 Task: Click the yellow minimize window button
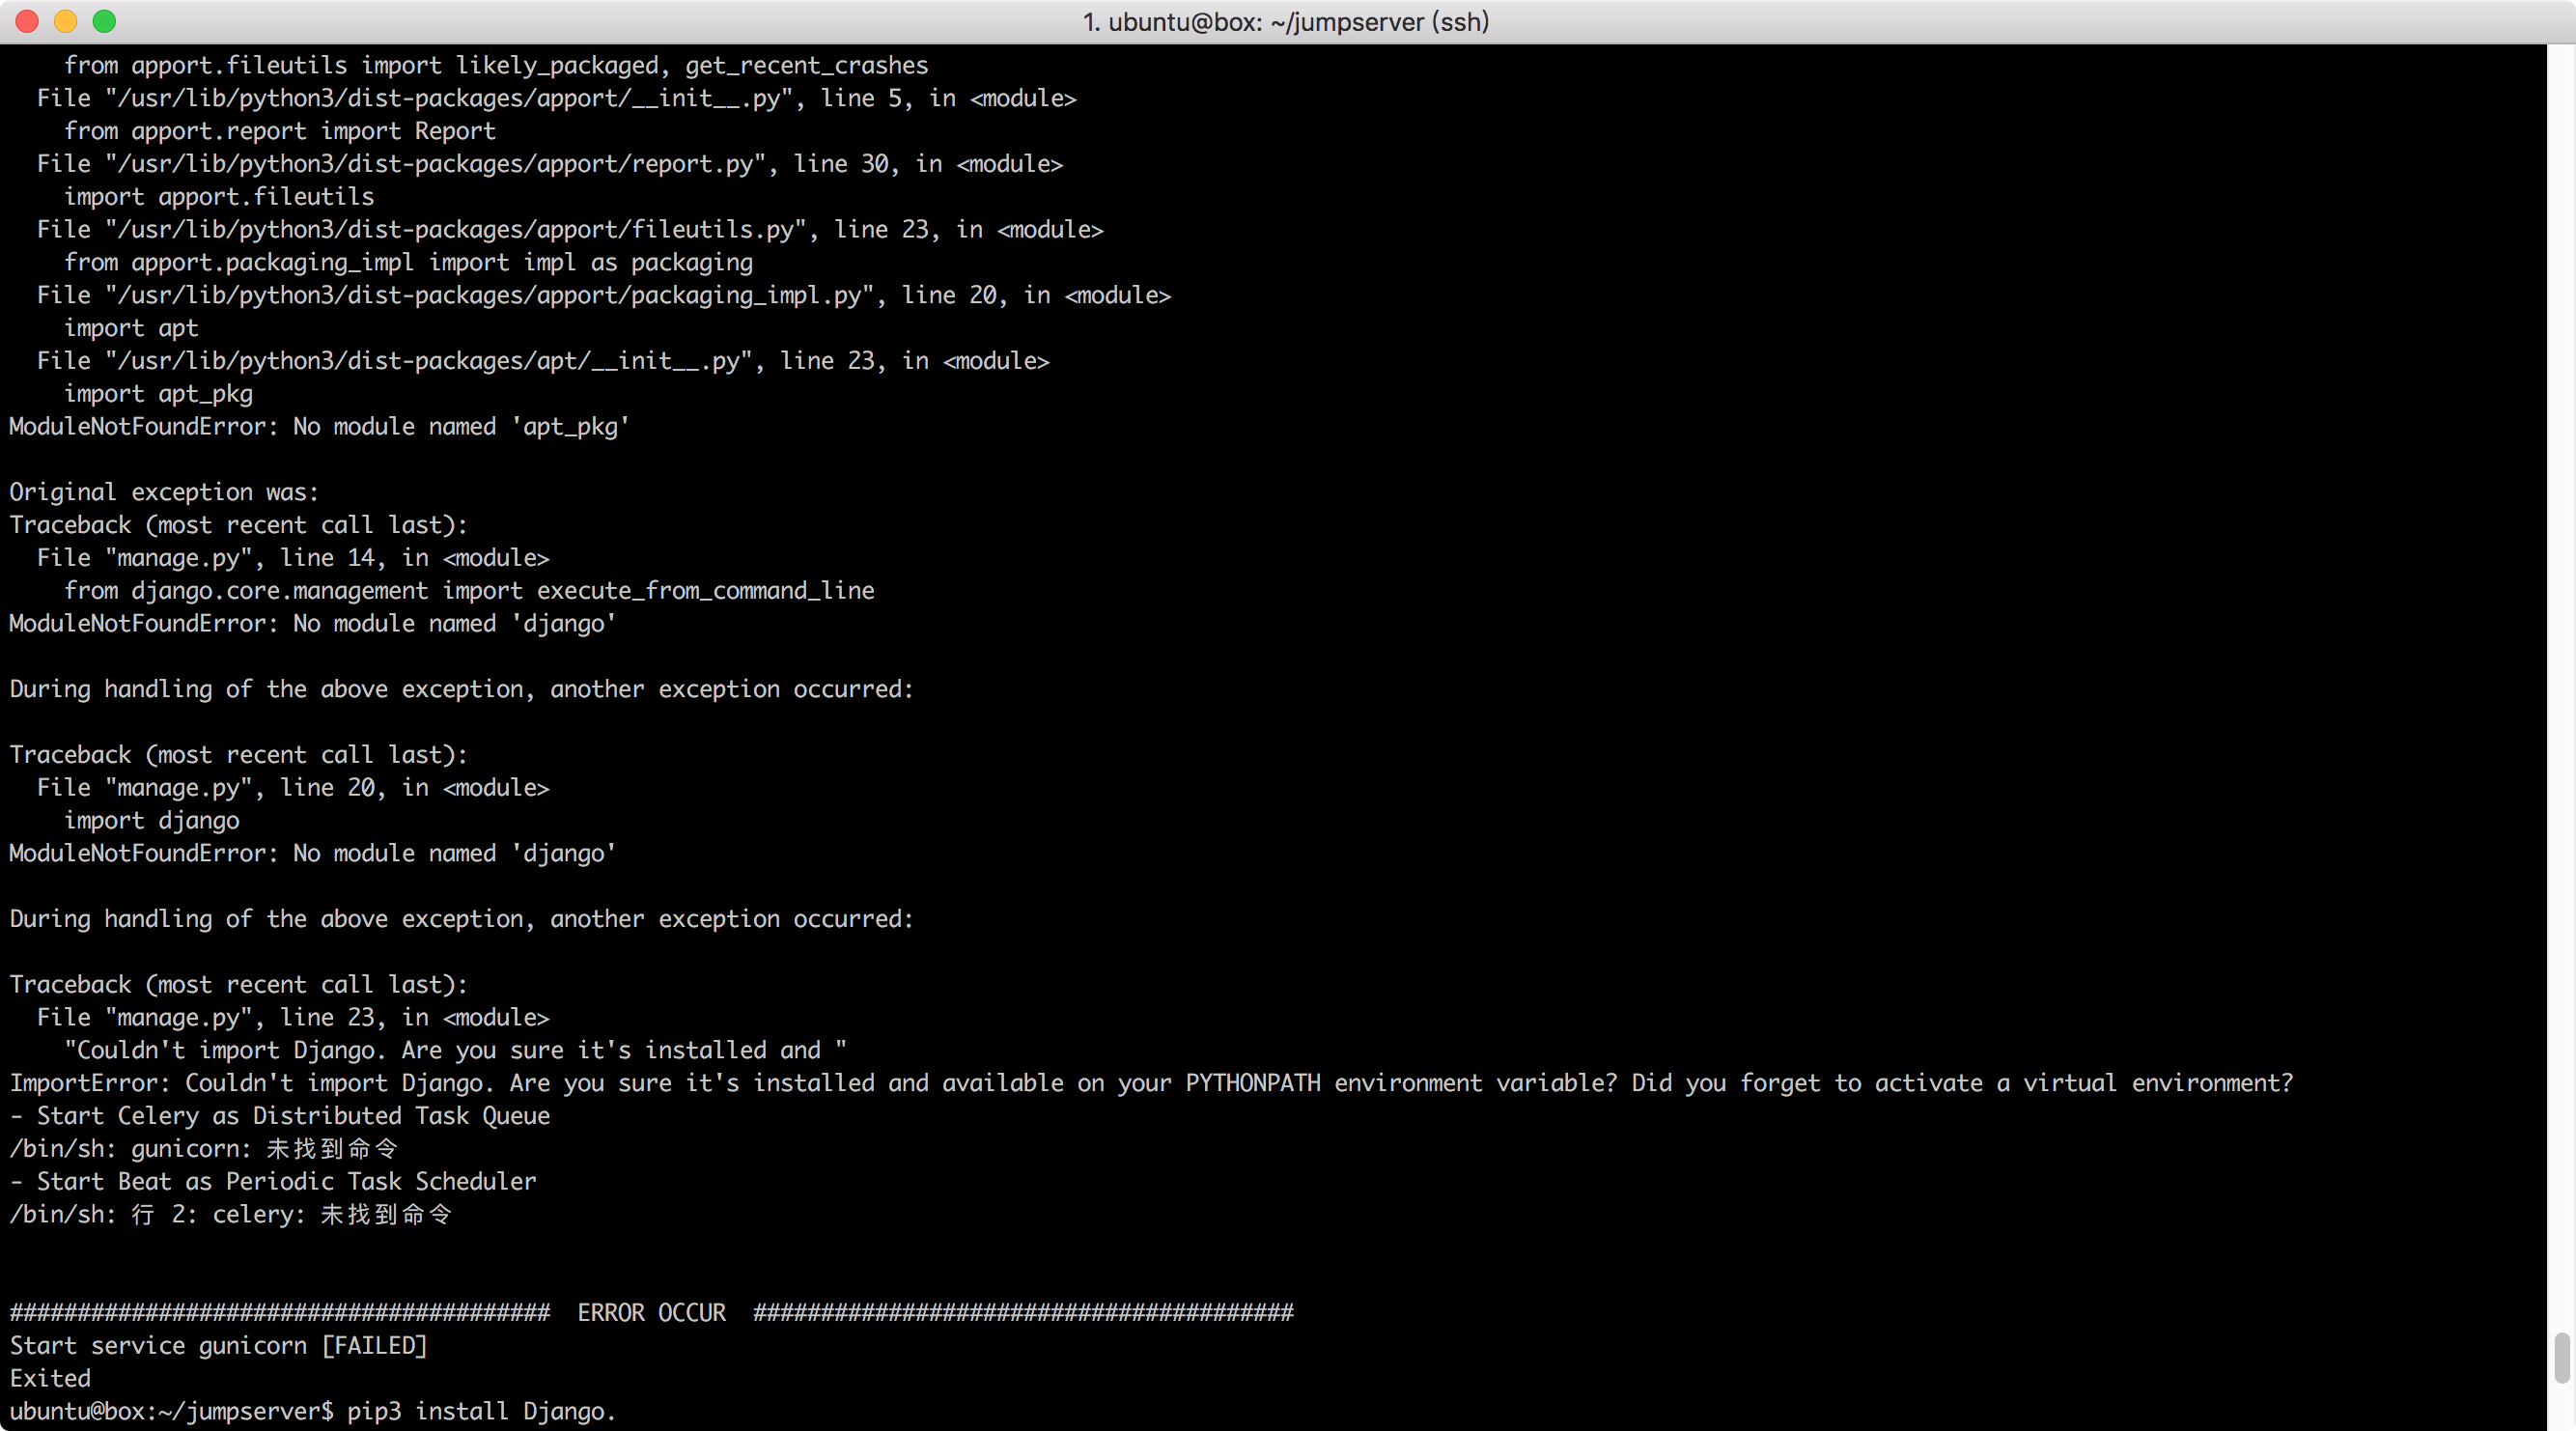coord(65,21)
